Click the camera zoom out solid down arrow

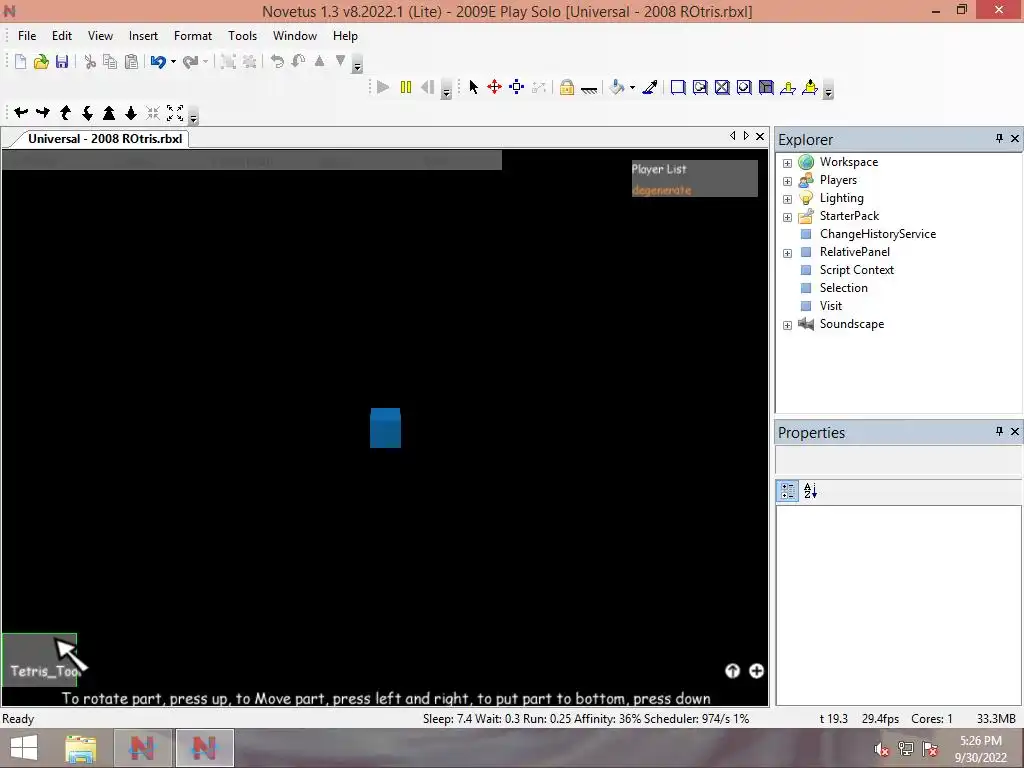(131, 112)
